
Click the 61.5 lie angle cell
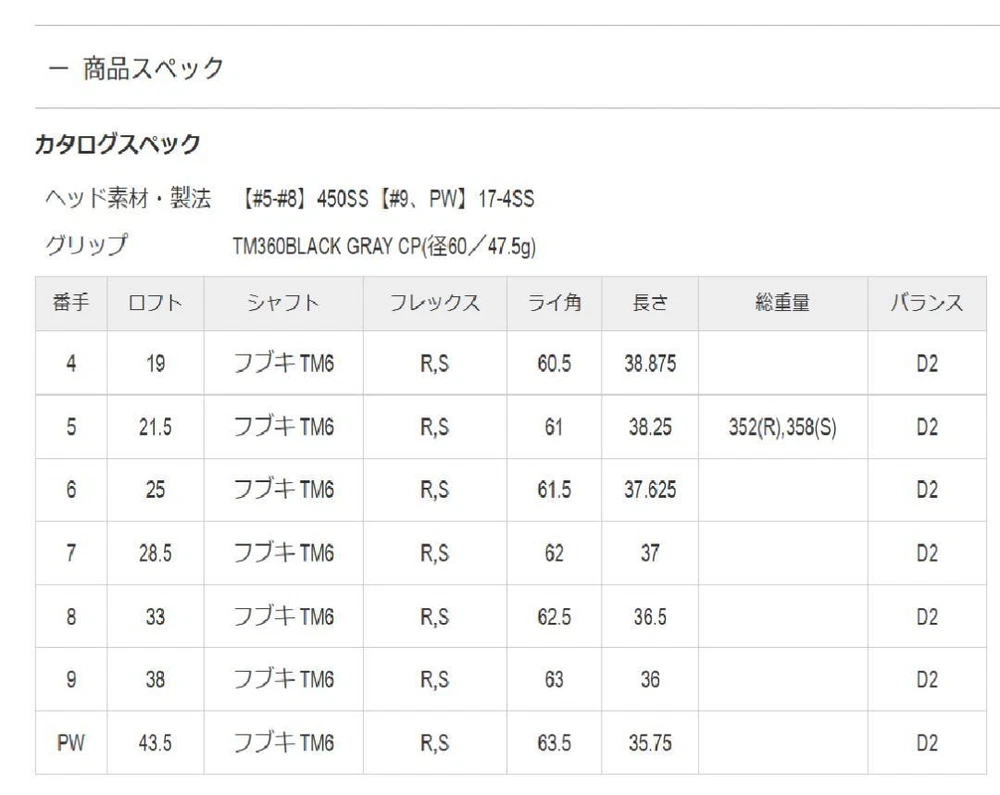coord(554,490)
